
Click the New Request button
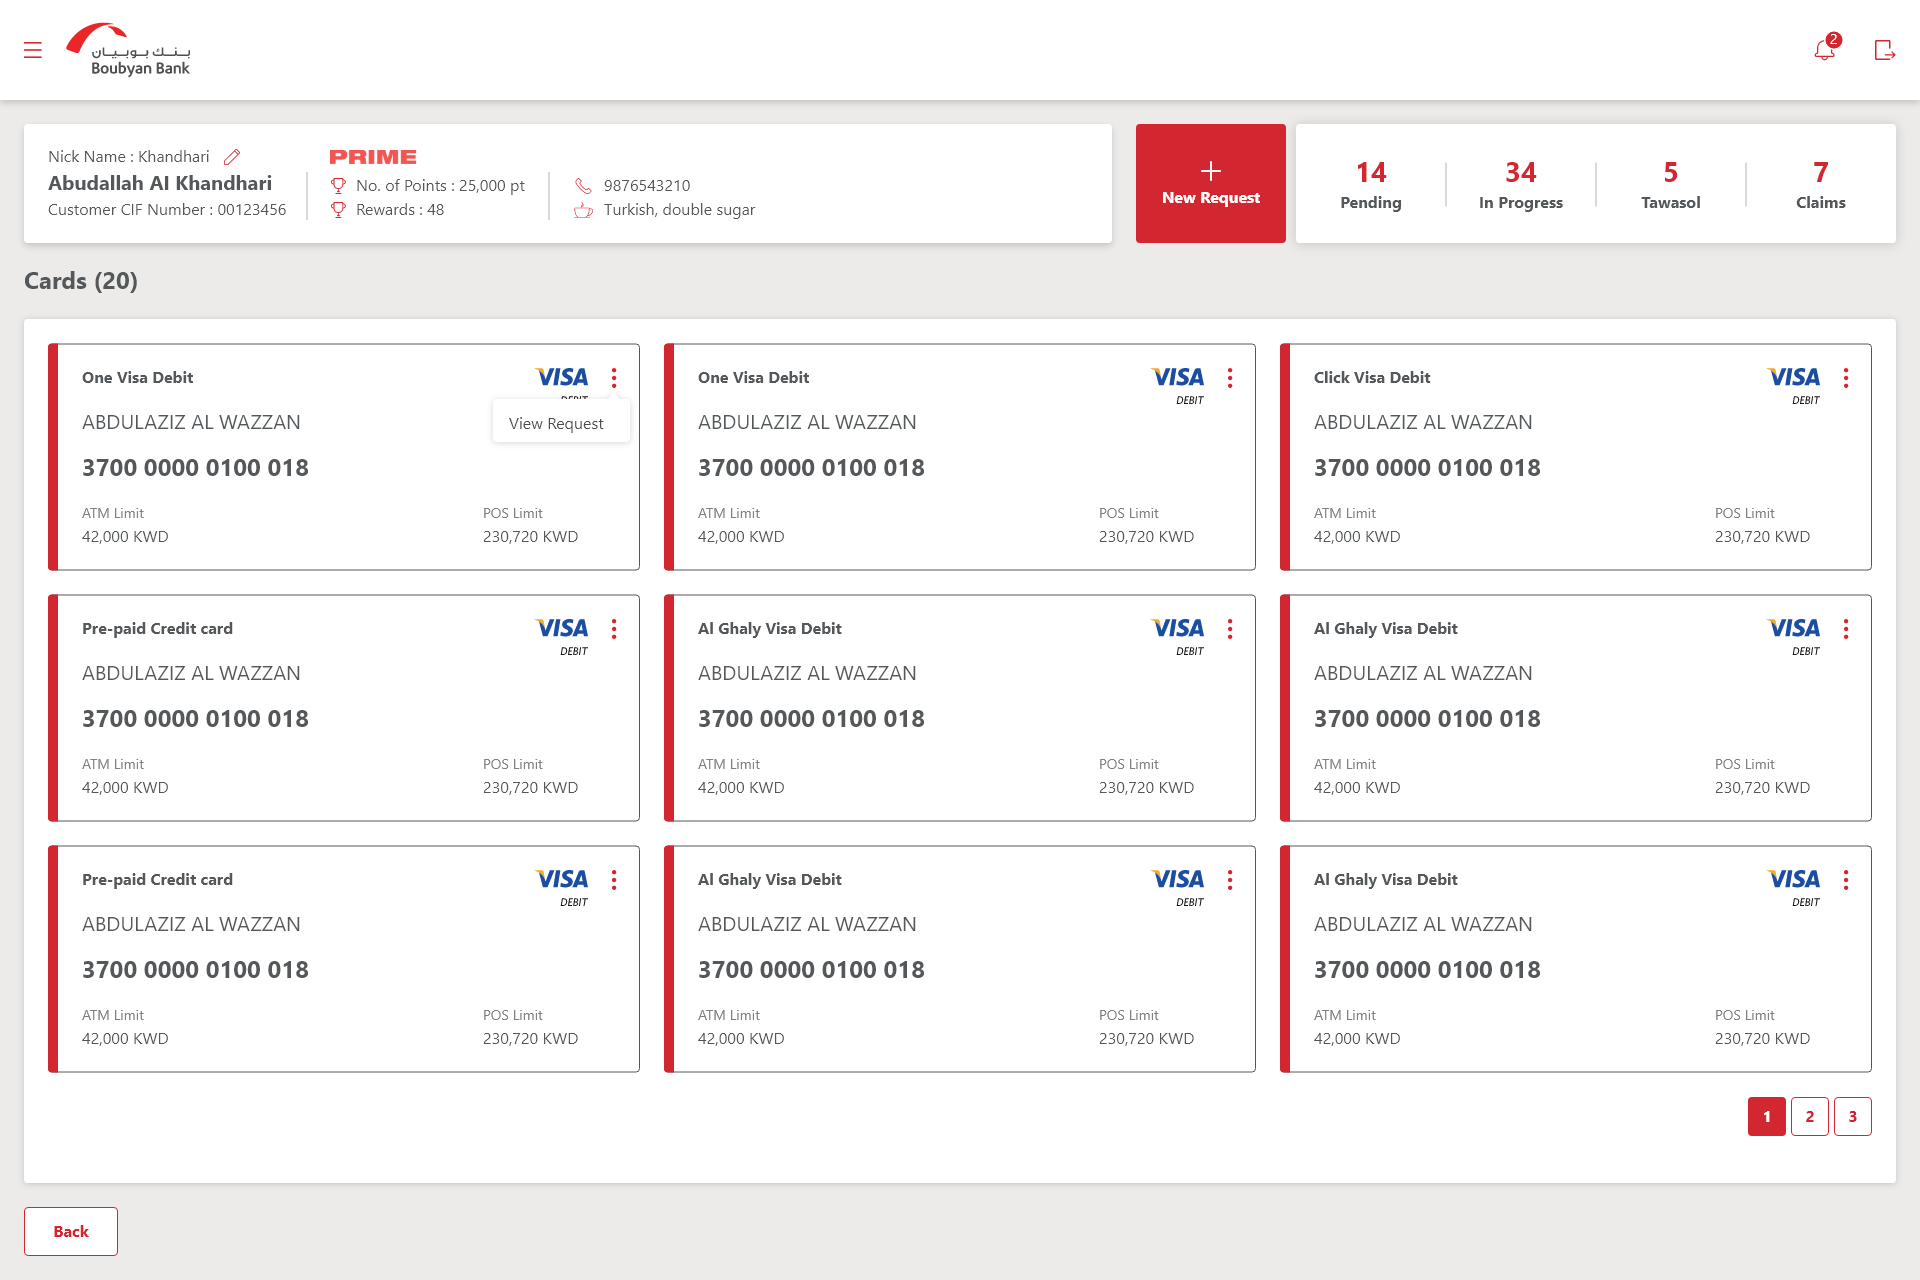coord(1210,184)
